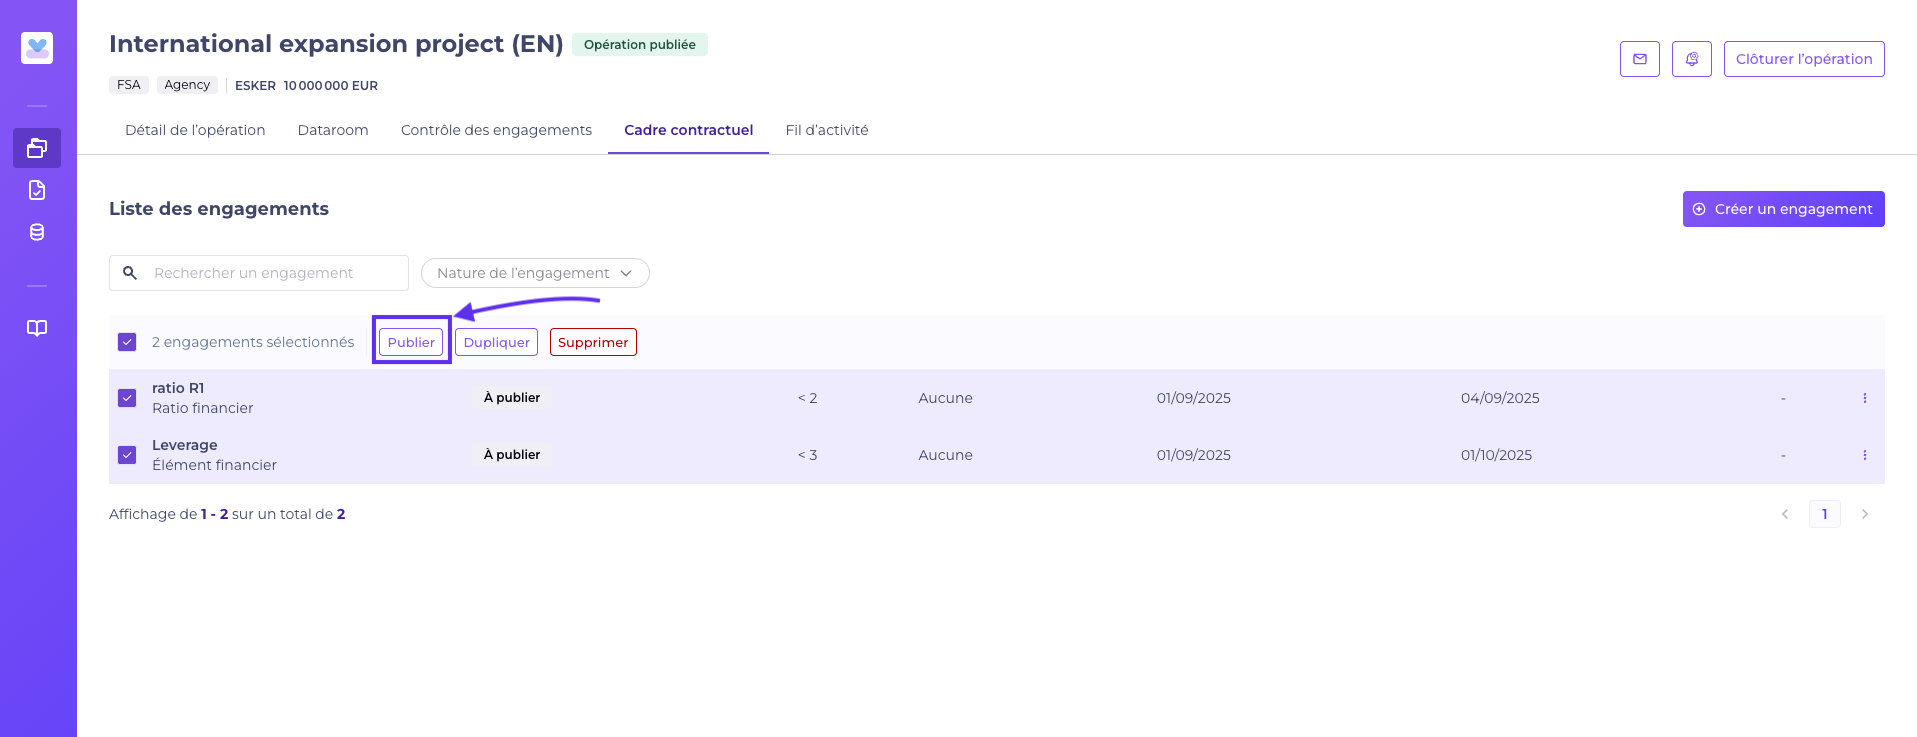The width and height of the screenshot is (1917, 737).
Task: Focus the Rechercher un engagement search field
Action: pos(270,273)
